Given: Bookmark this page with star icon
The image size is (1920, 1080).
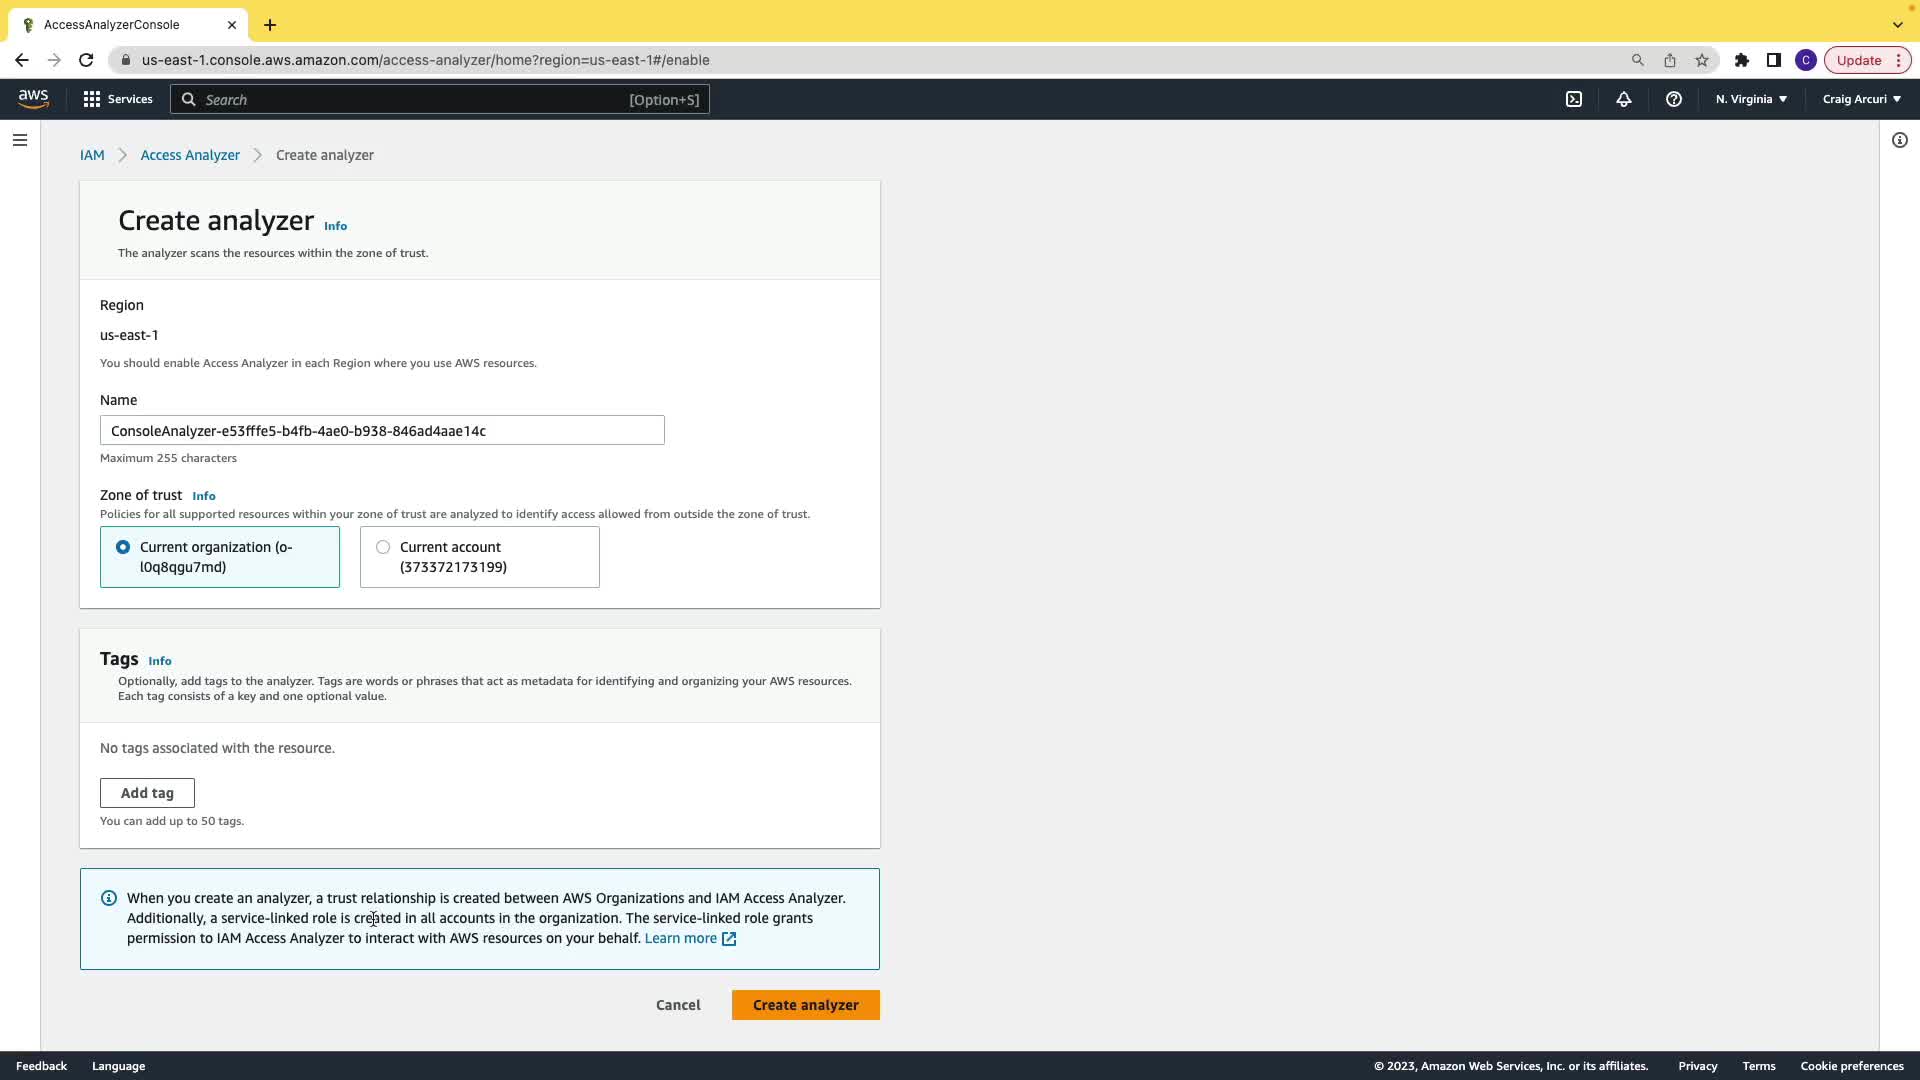Looking at the screenshot, I should [x=1702, y=60].
